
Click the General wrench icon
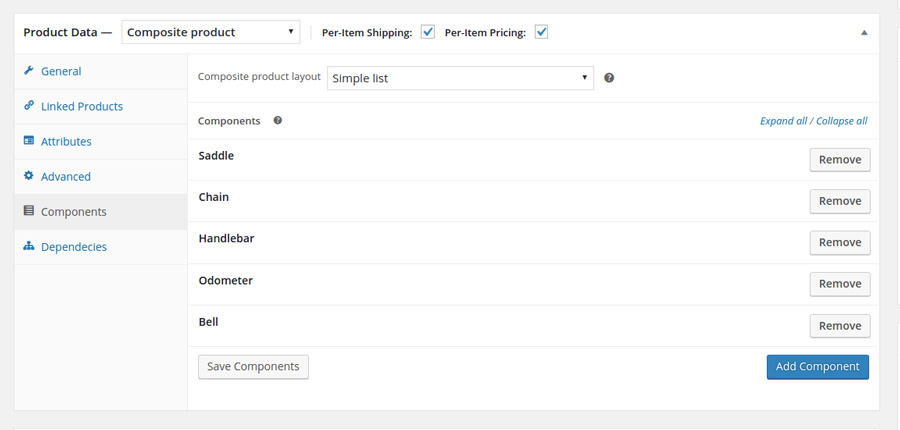[x=29, y=71]
